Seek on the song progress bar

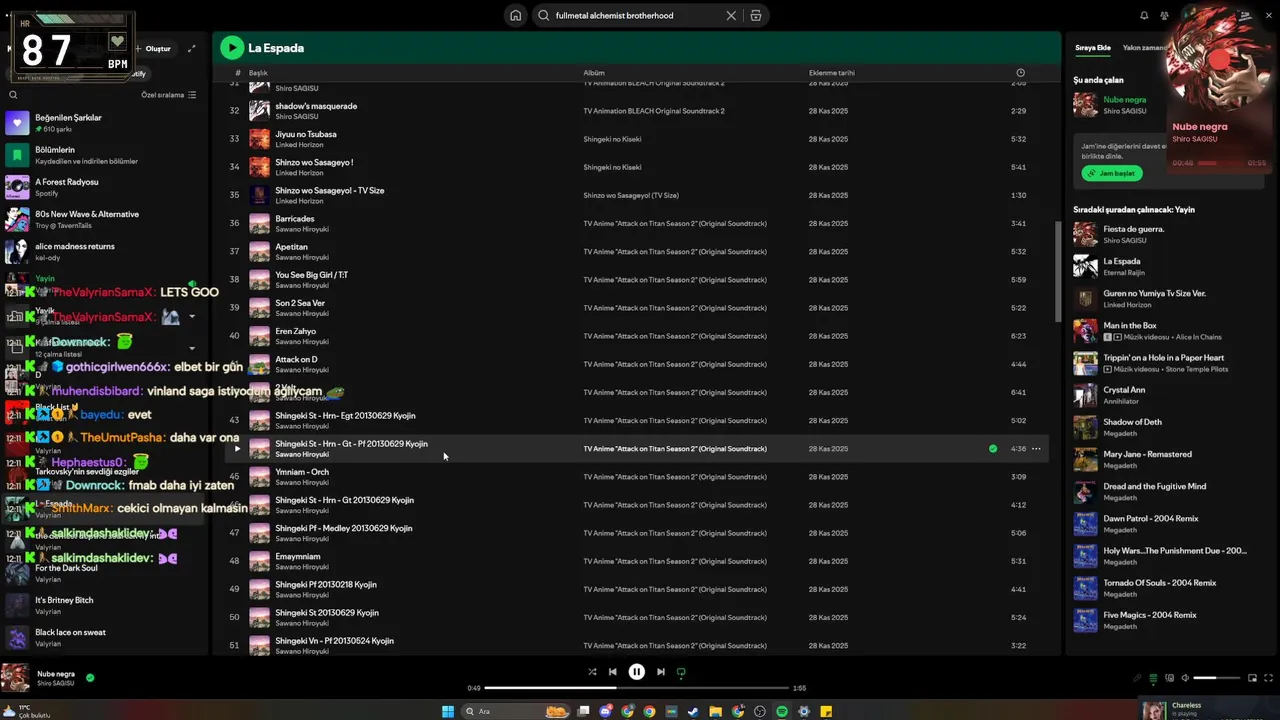pyautogui.click(x=636, y=688)
